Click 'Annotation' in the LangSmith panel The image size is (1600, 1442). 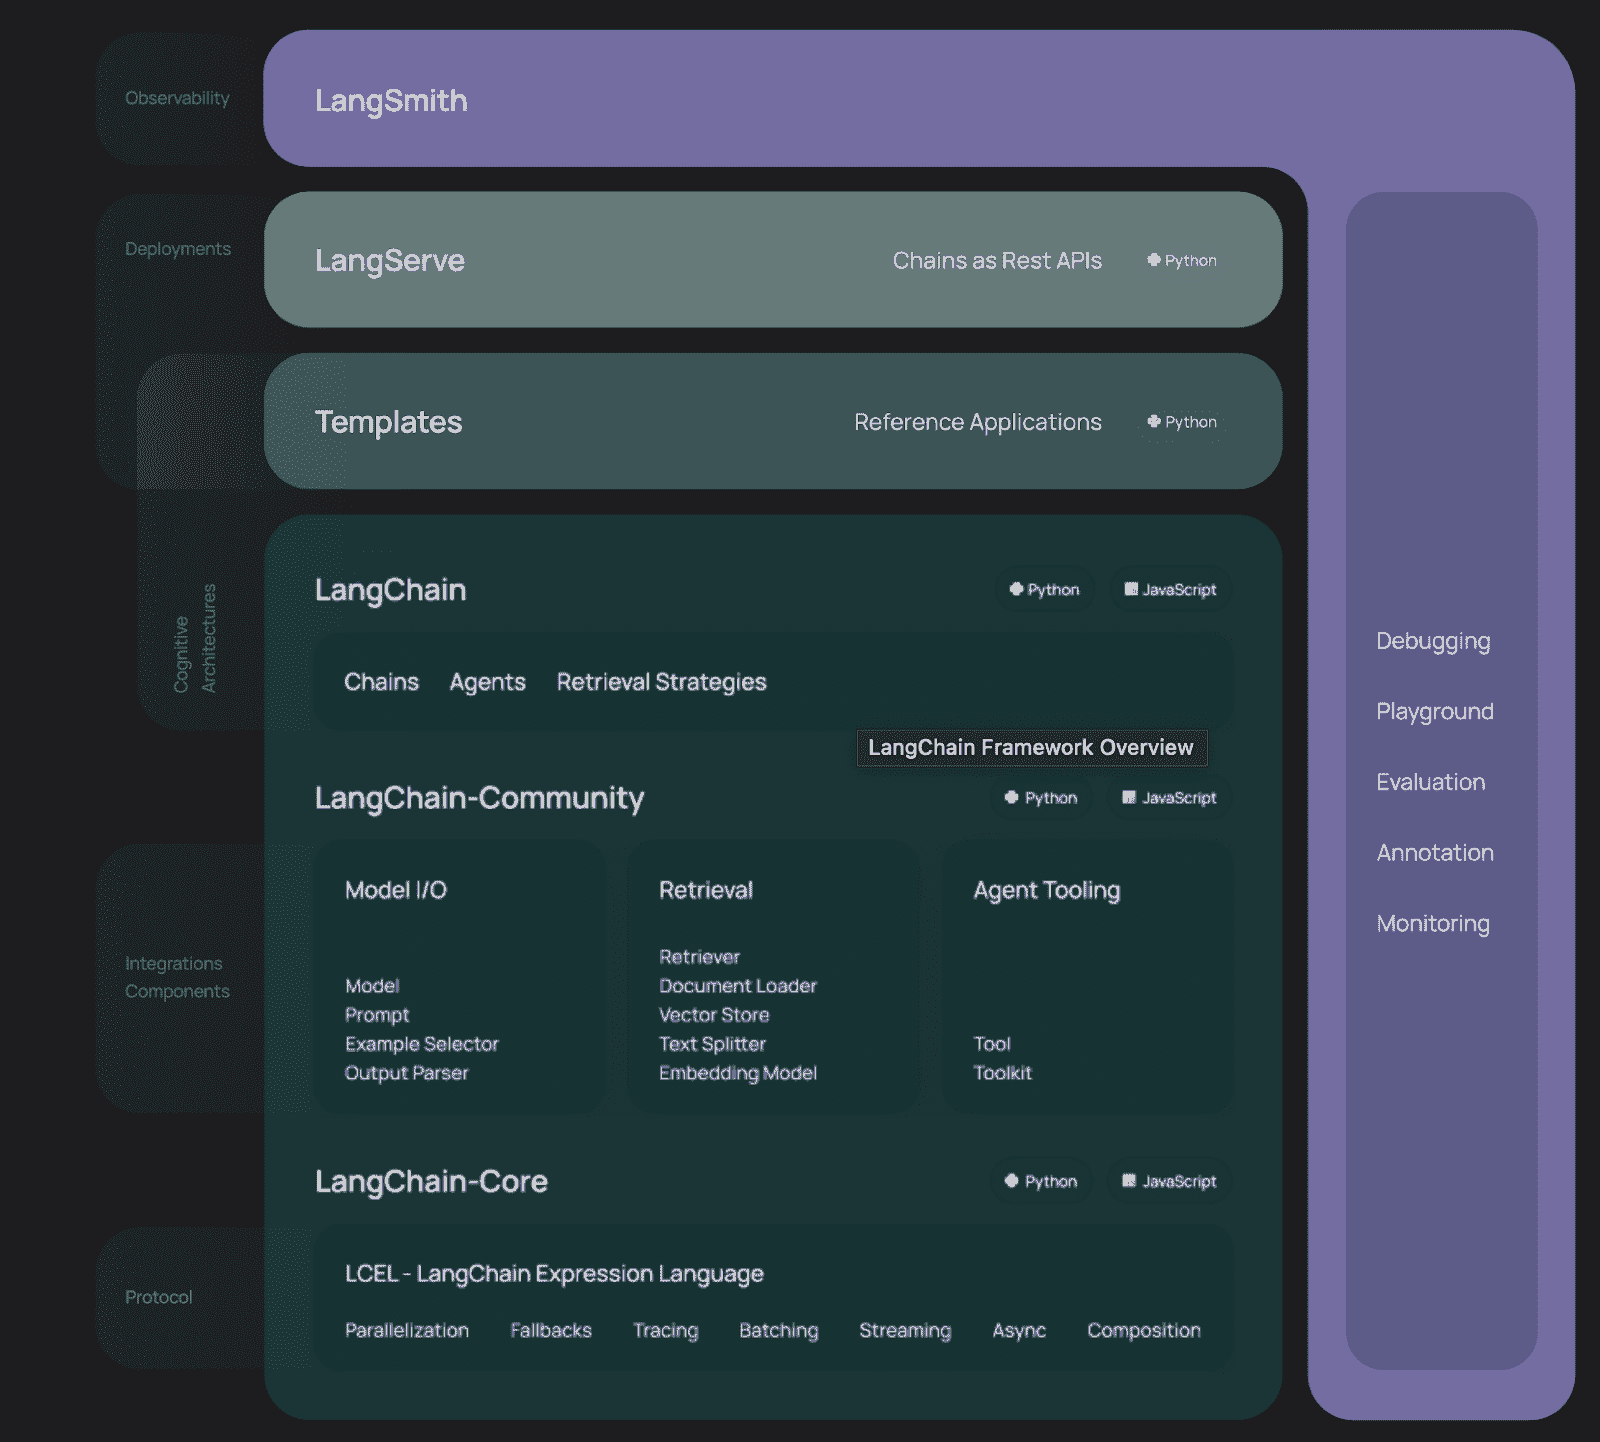pyautogui.click(x=1435, y=853)
